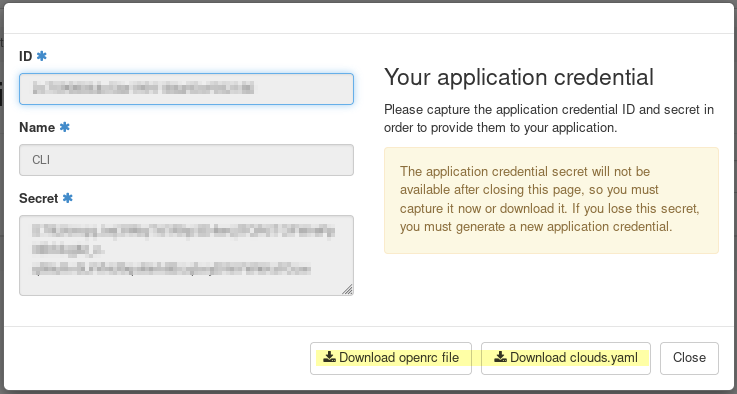
Task: Click inside the Secret text area
Action: (x=186, y=255)
